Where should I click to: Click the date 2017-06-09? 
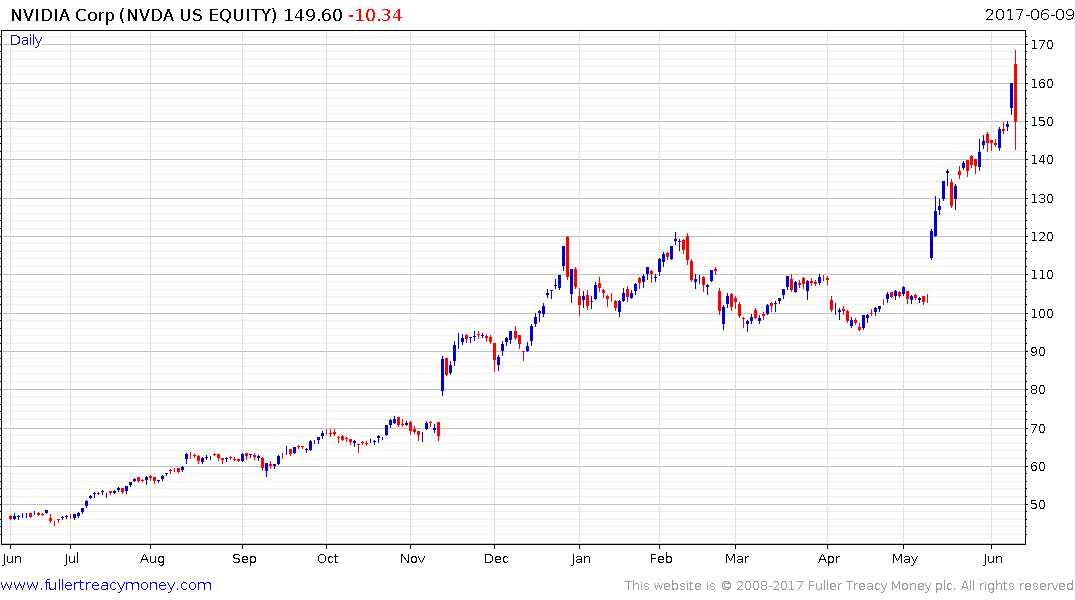(x=1029, y=14)
